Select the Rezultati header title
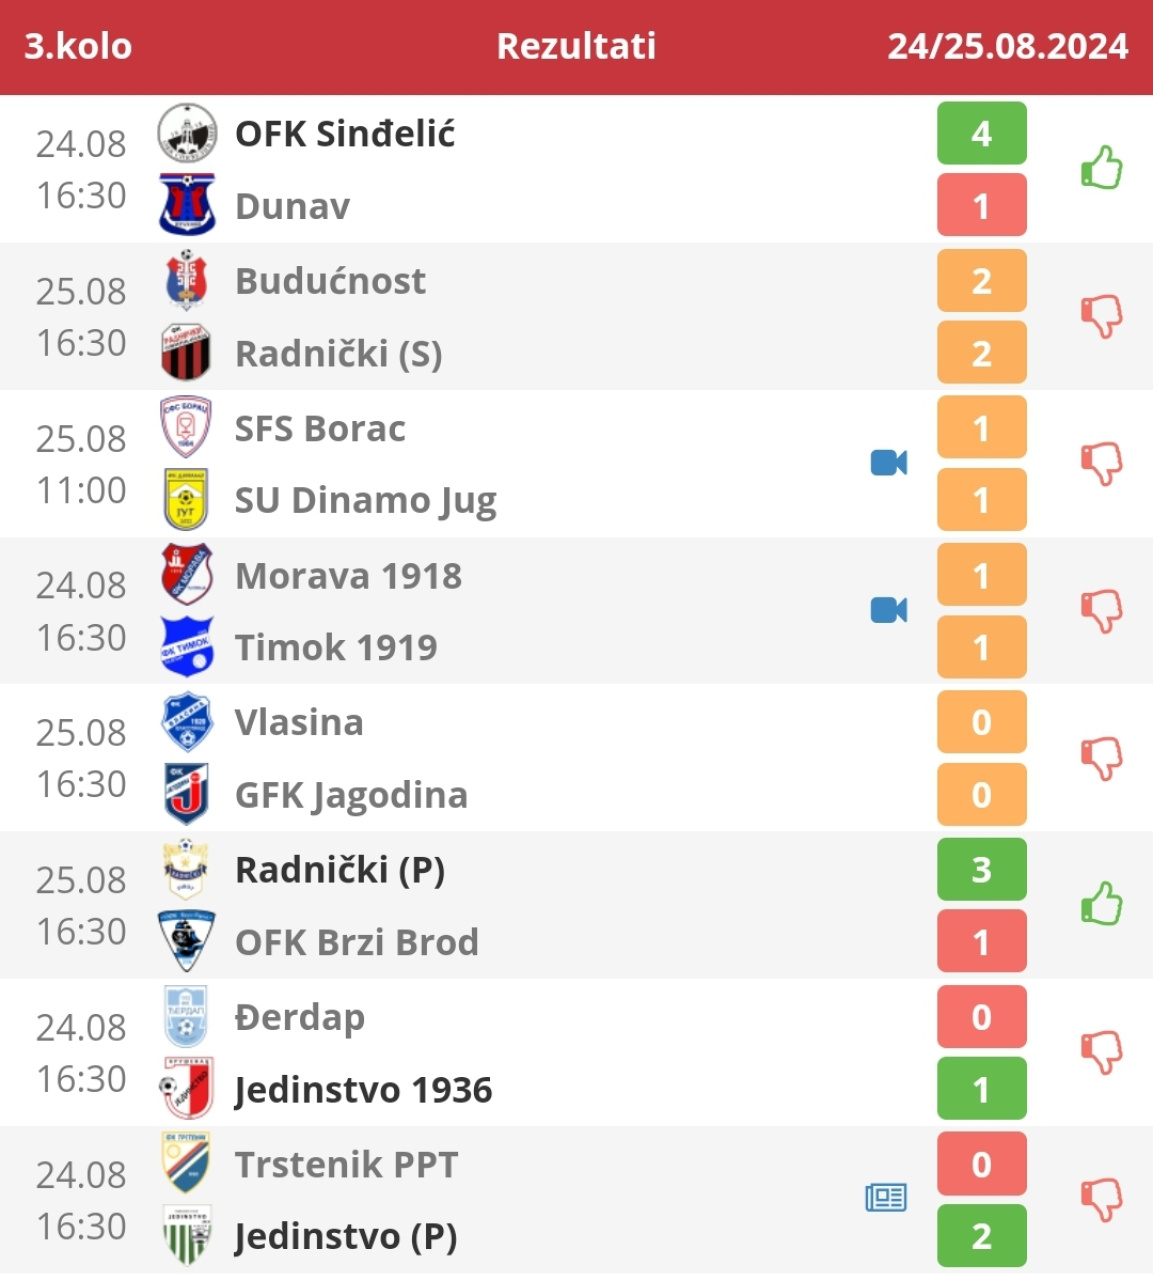 [x=576, y=46]
